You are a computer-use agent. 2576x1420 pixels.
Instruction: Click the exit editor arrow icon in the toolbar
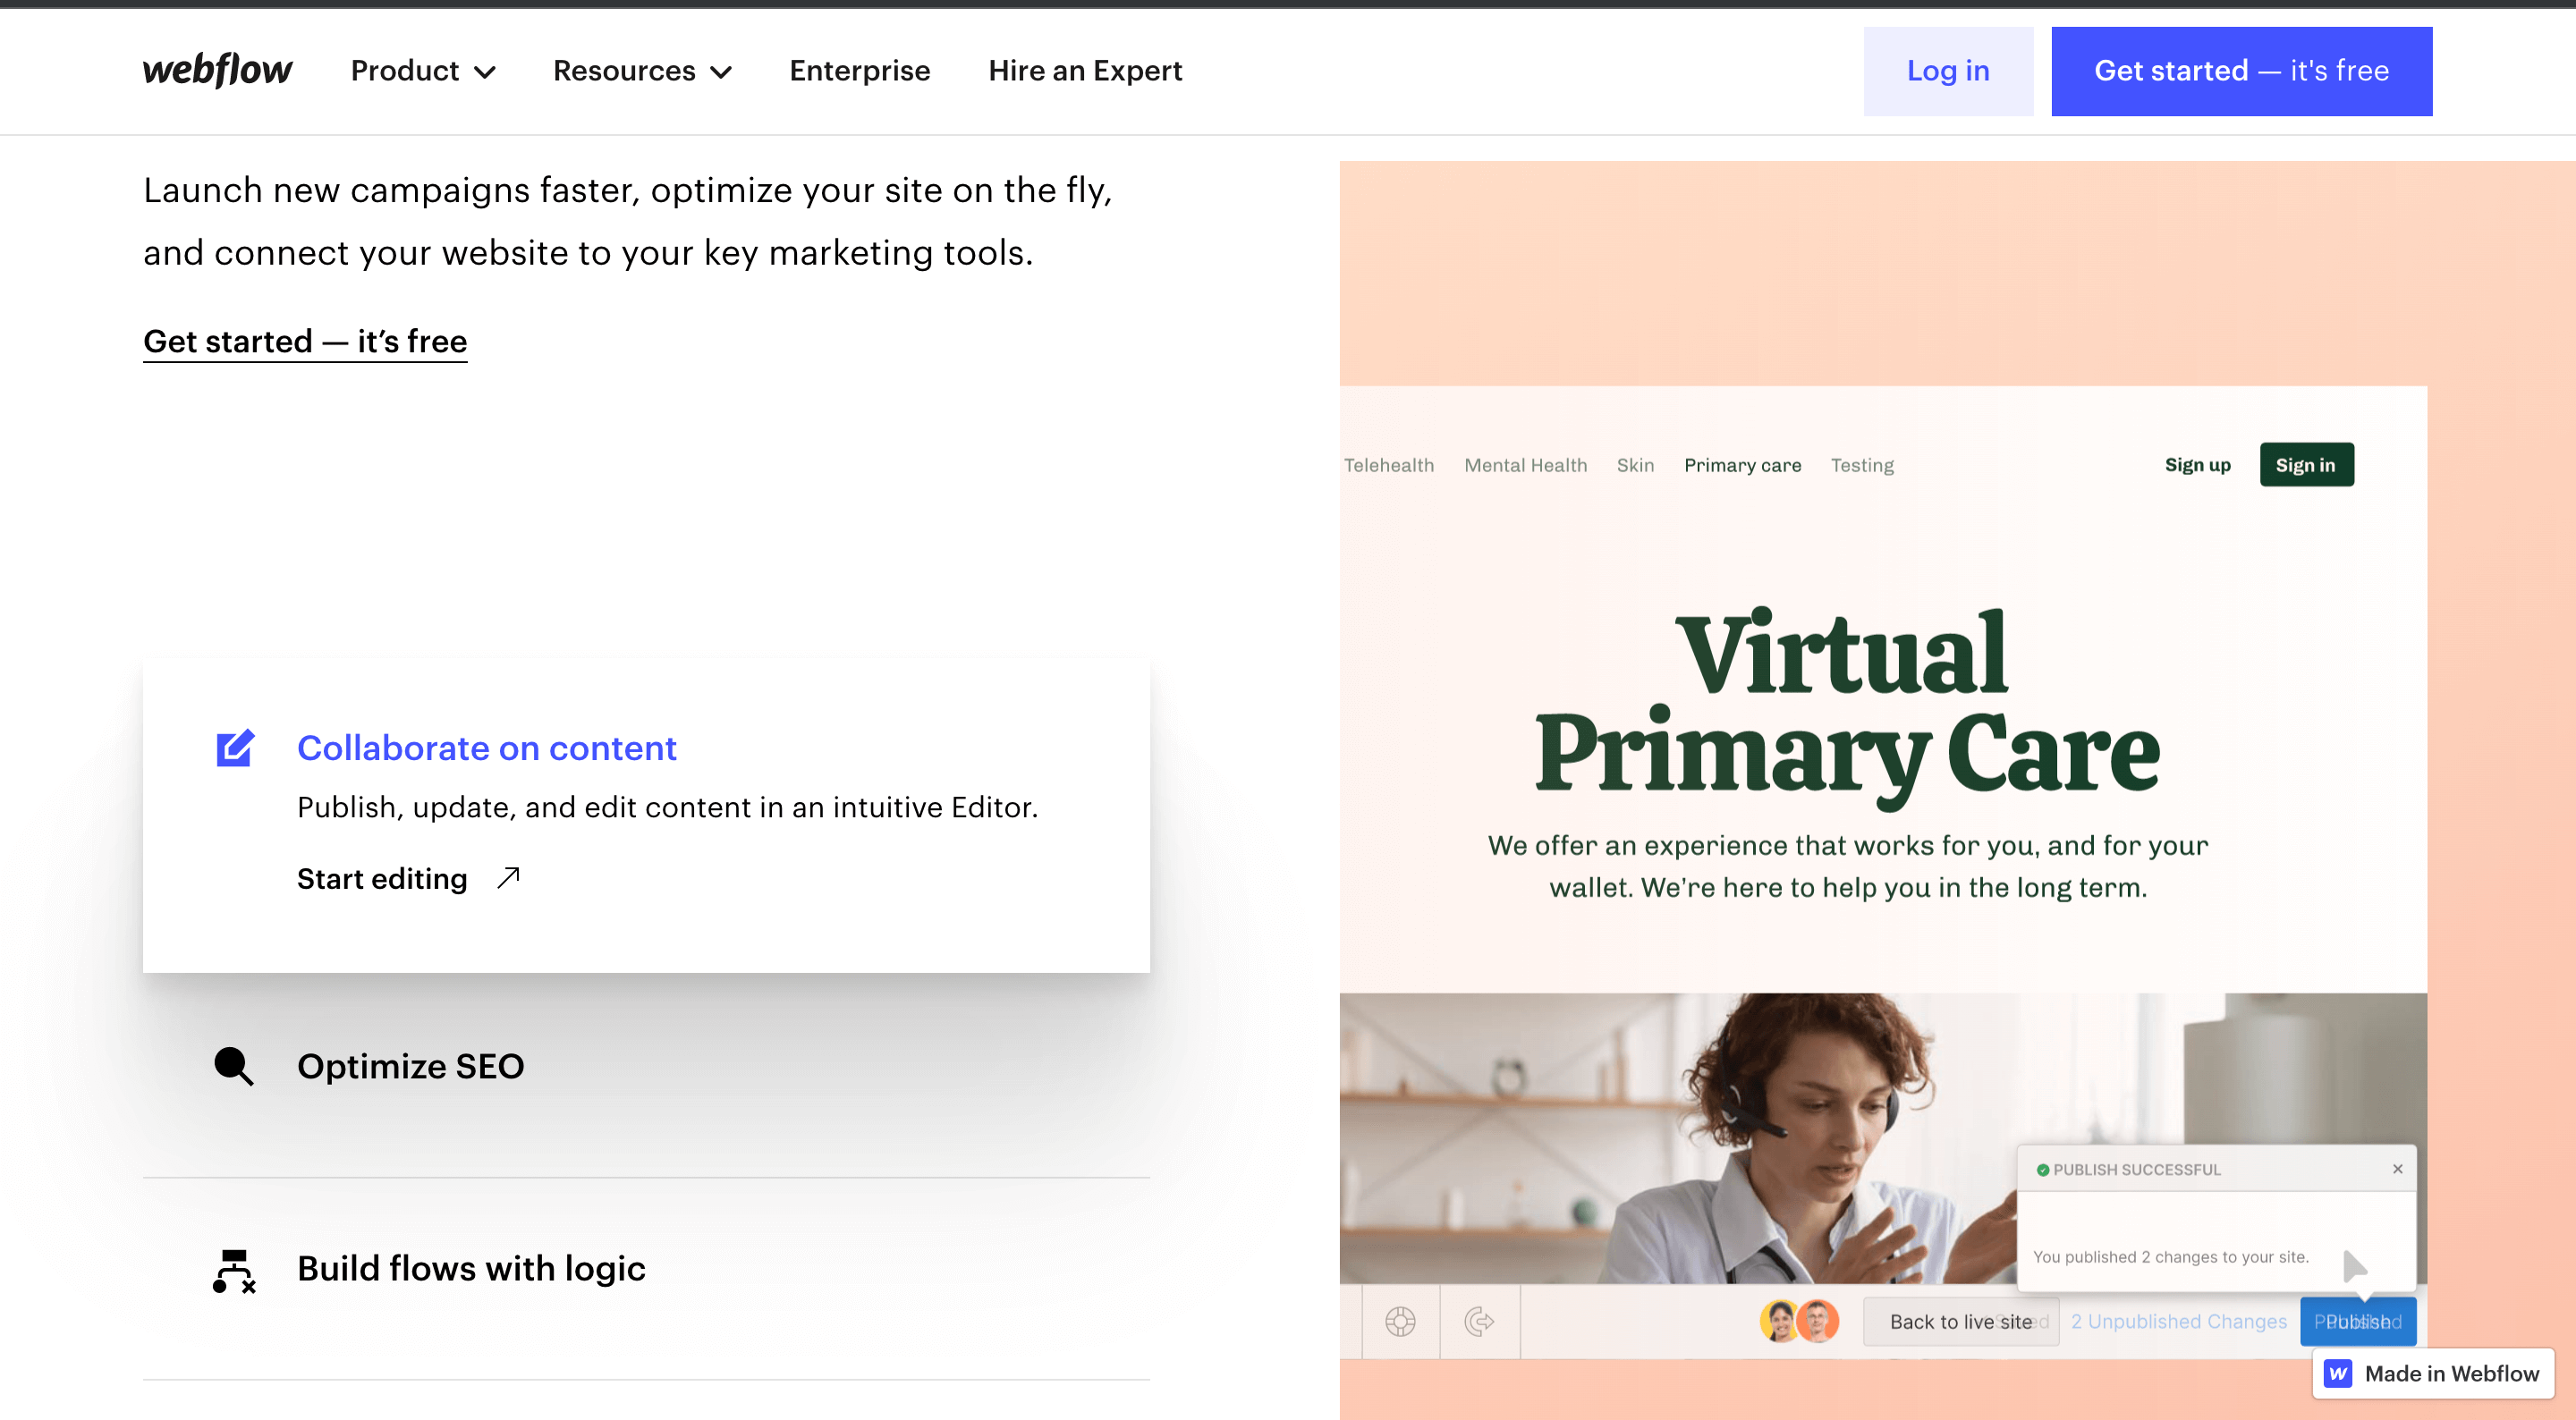tap(1479, 1321)
